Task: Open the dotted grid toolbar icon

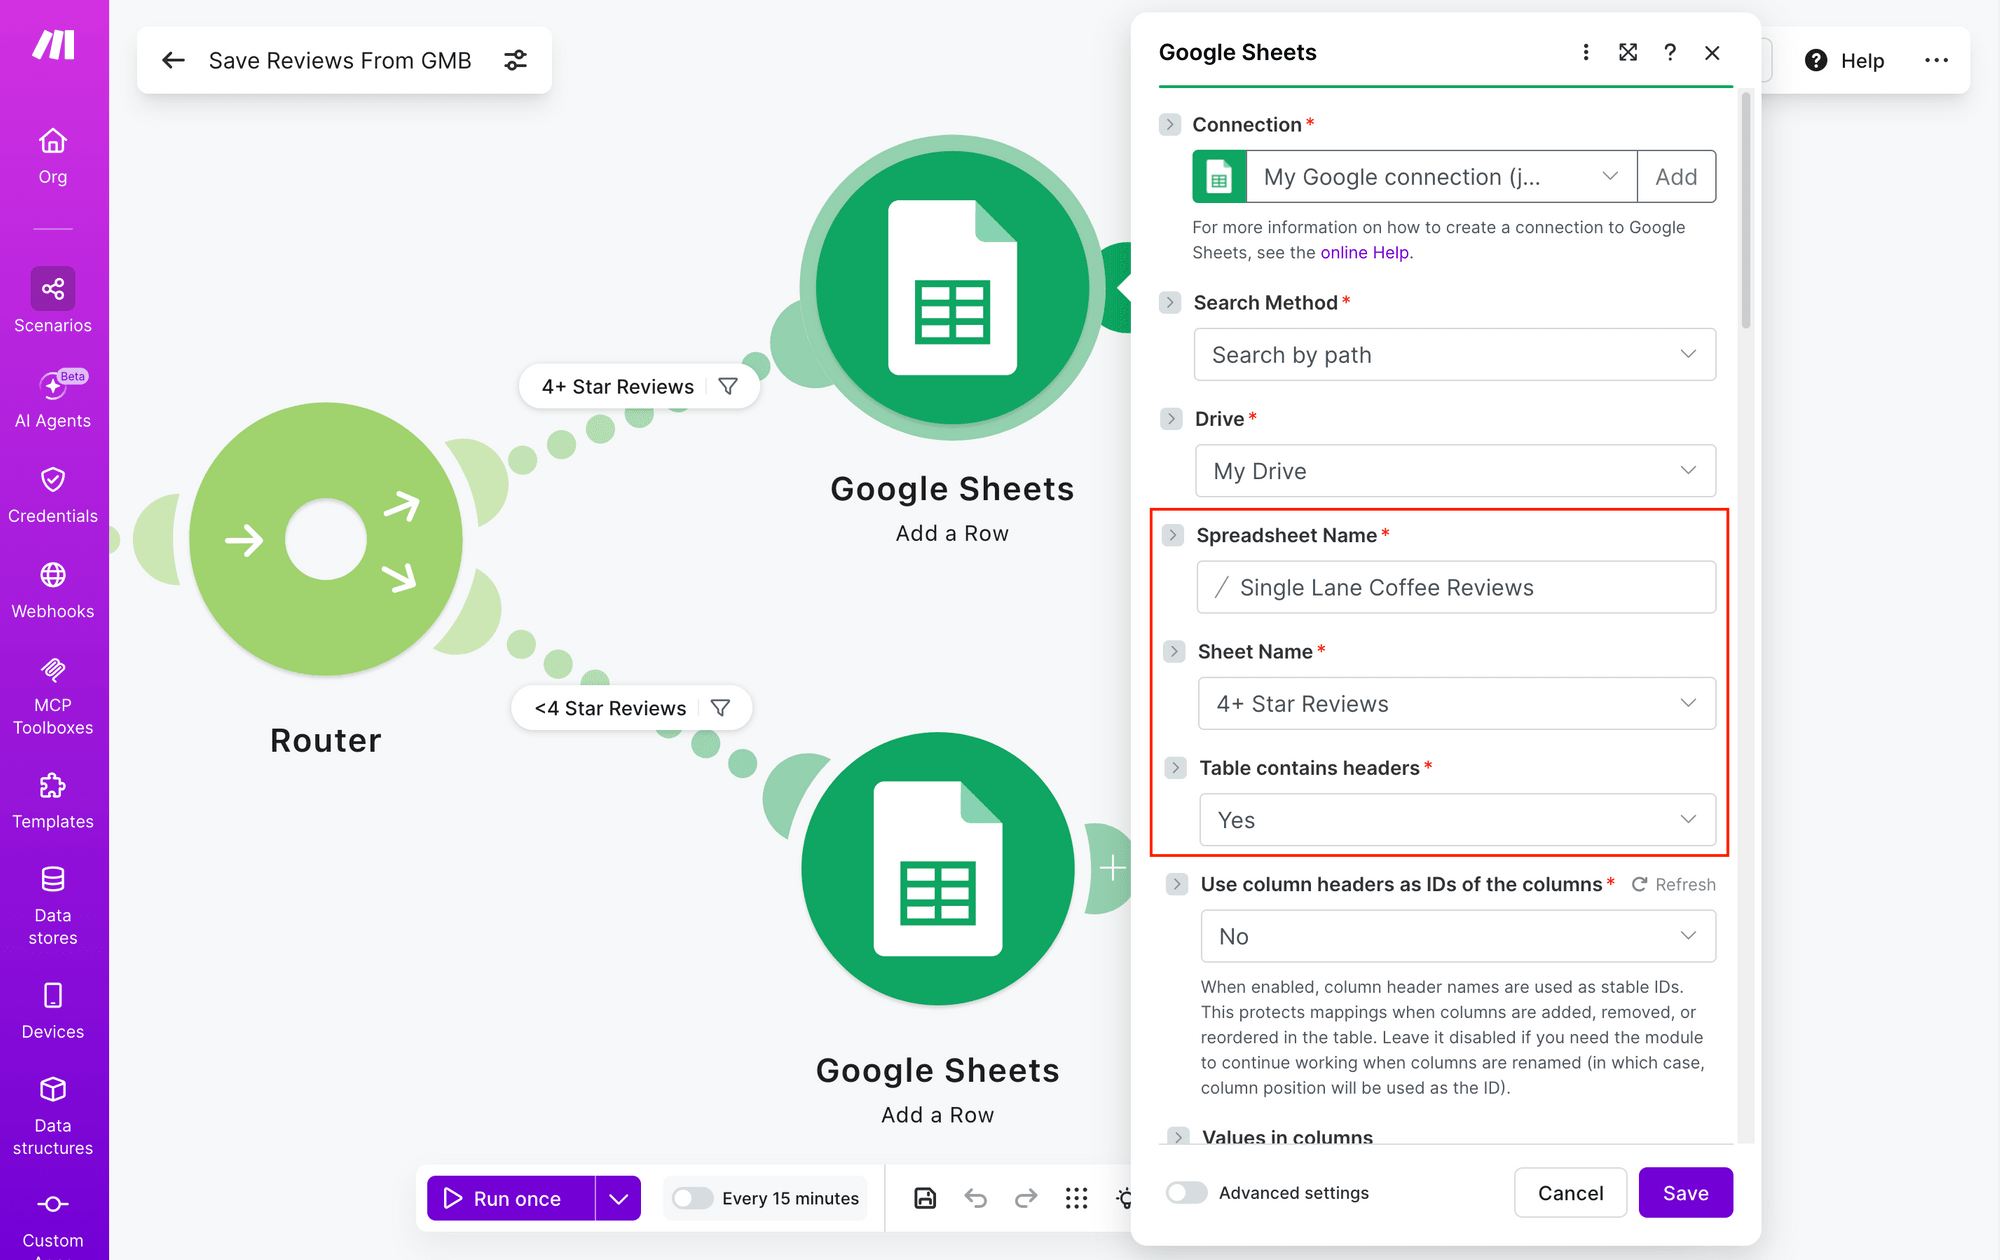Action: coord(1076,1198)
